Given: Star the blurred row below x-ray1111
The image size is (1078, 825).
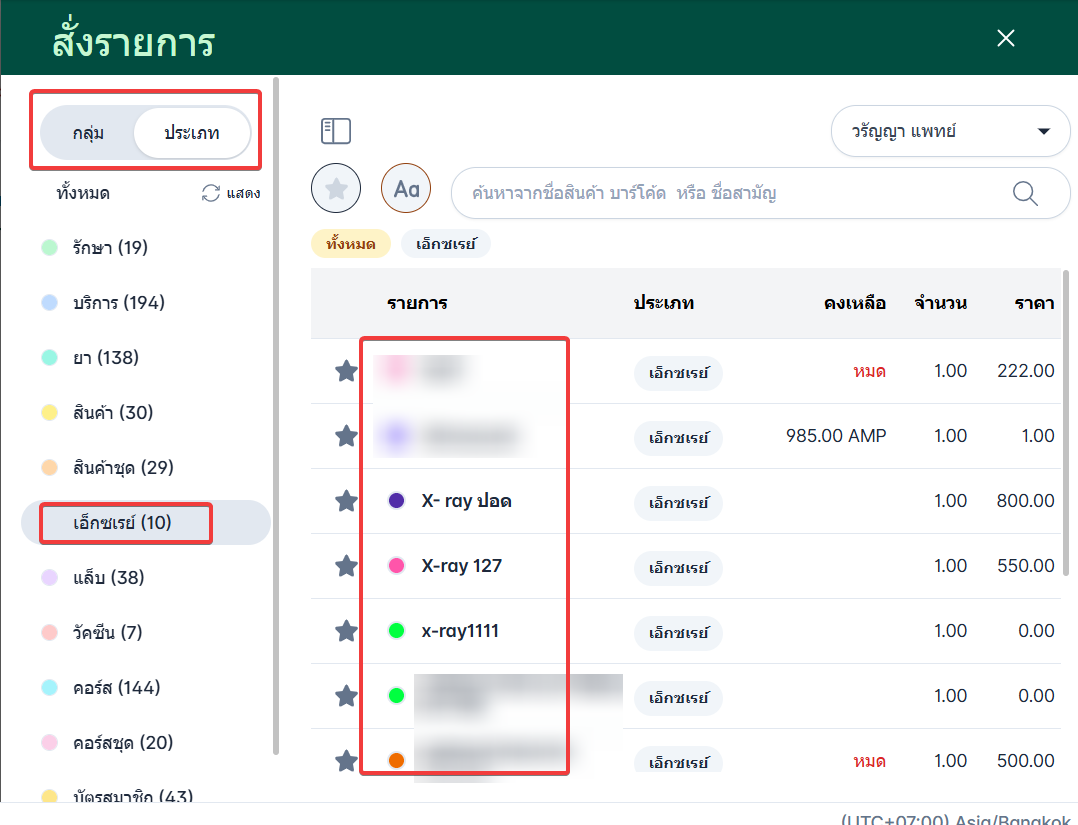Looking at the screenshot, I should click(x=346, y=696).
